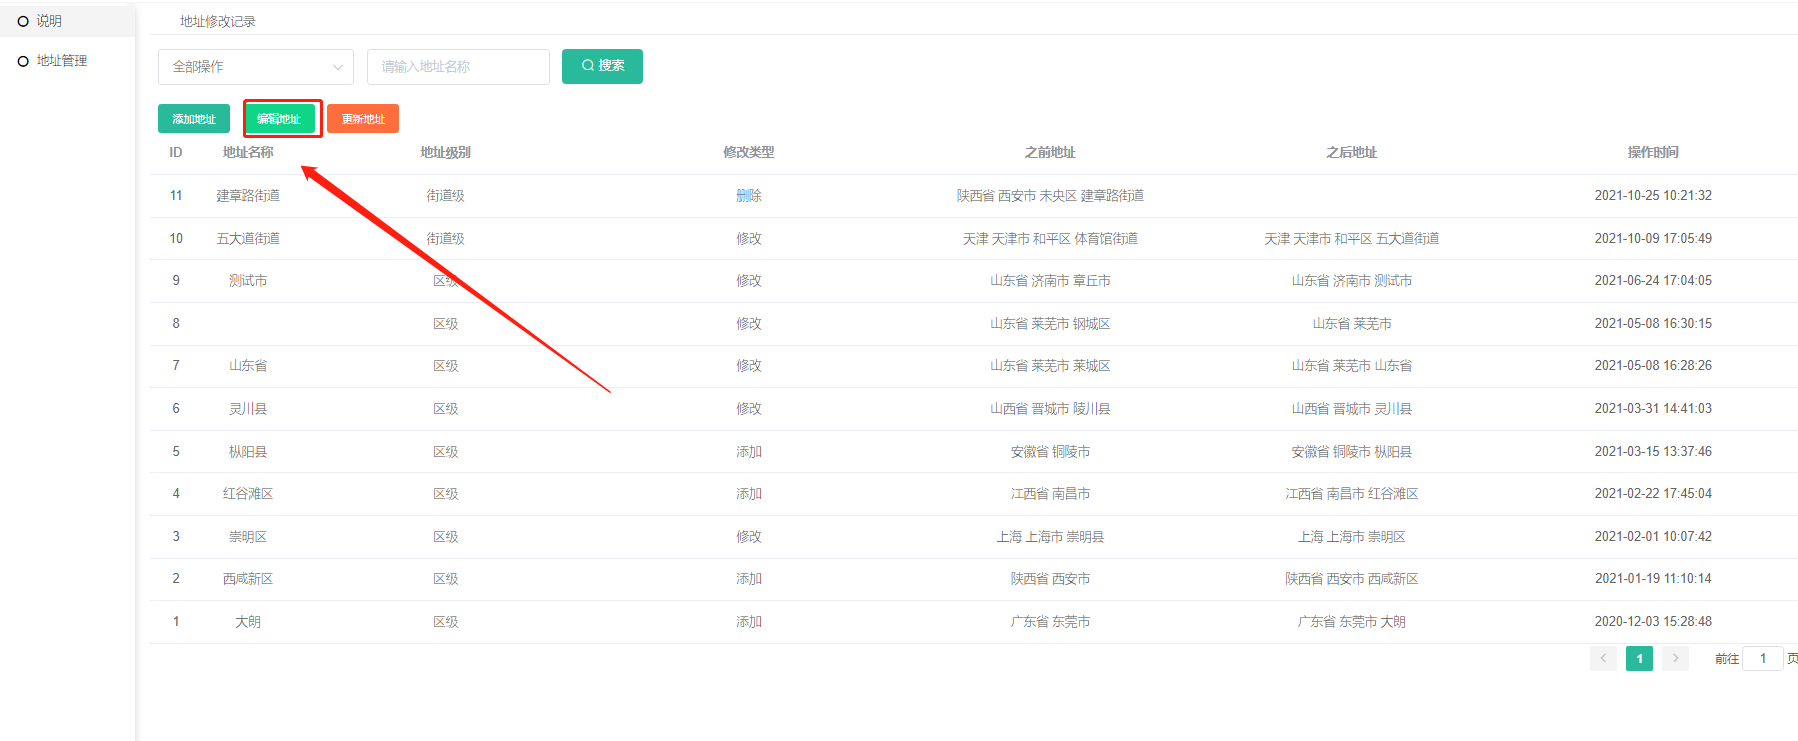Click timestamp 2021-05-08 16:30:15
The image size is (1798, 741).
point(1653,324)
